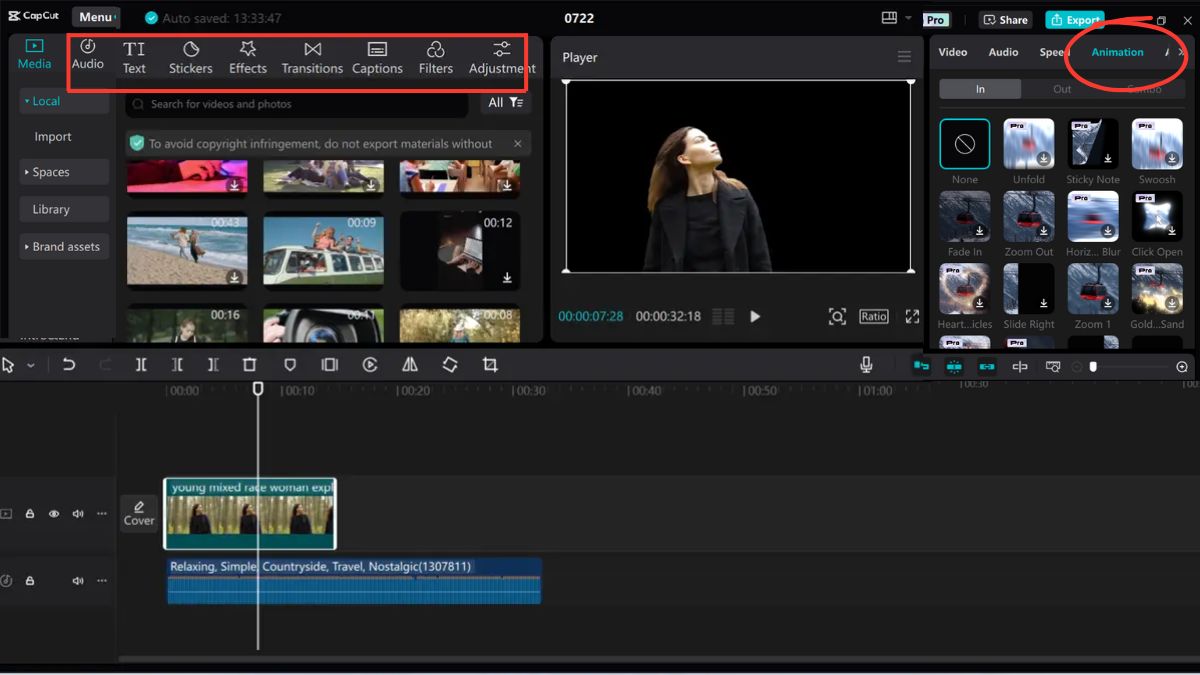The height and width of the screenshot is (675, 1200).
Task: Switch to the Transitions tab
Action: tap(312, 58)
